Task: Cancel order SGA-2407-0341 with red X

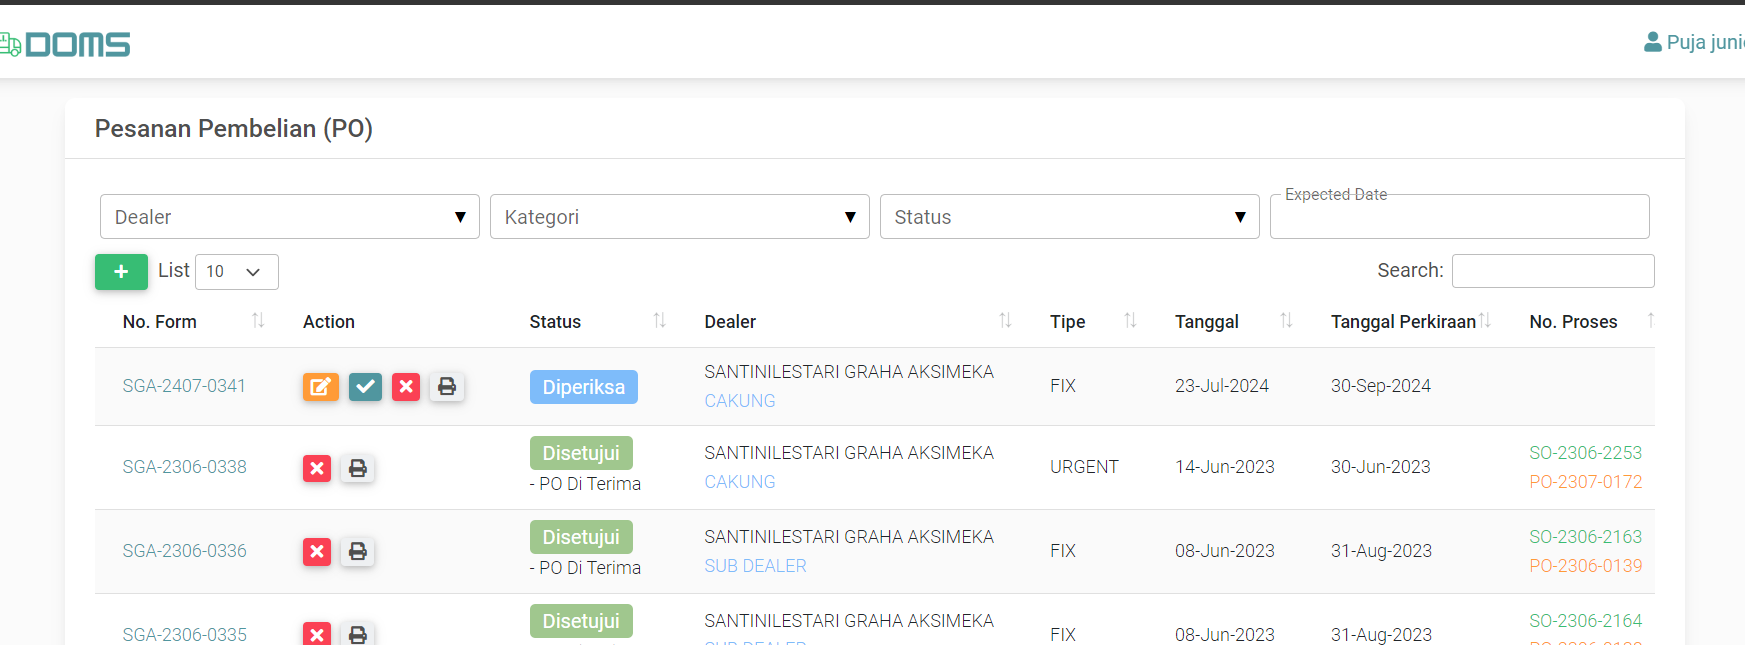Action: pos(405,387)
